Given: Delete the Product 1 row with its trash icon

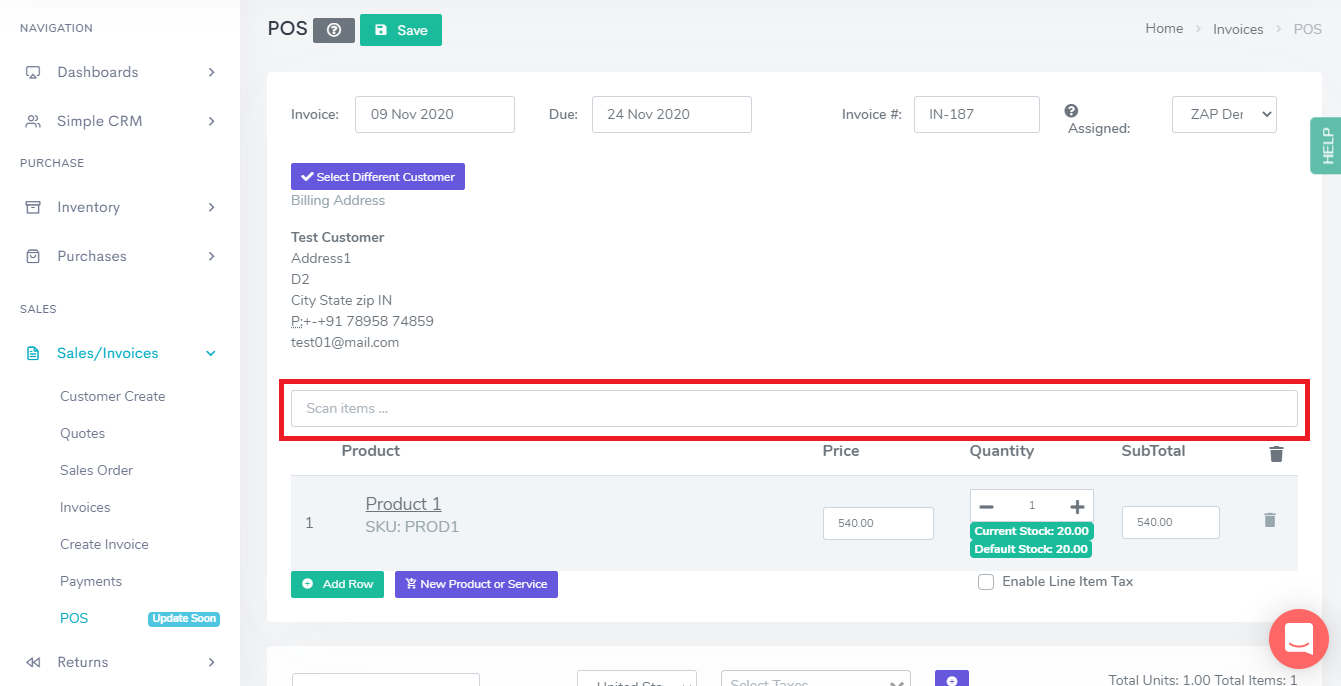Looking at the screenshot, I should point(1270,520).
